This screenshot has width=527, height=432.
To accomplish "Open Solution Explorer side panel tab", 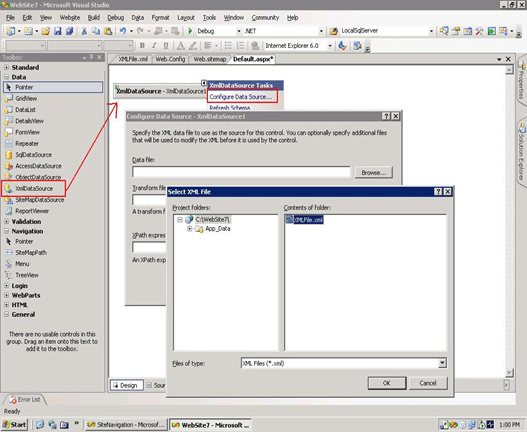I will pyautogui.click(x=522, y=153).
